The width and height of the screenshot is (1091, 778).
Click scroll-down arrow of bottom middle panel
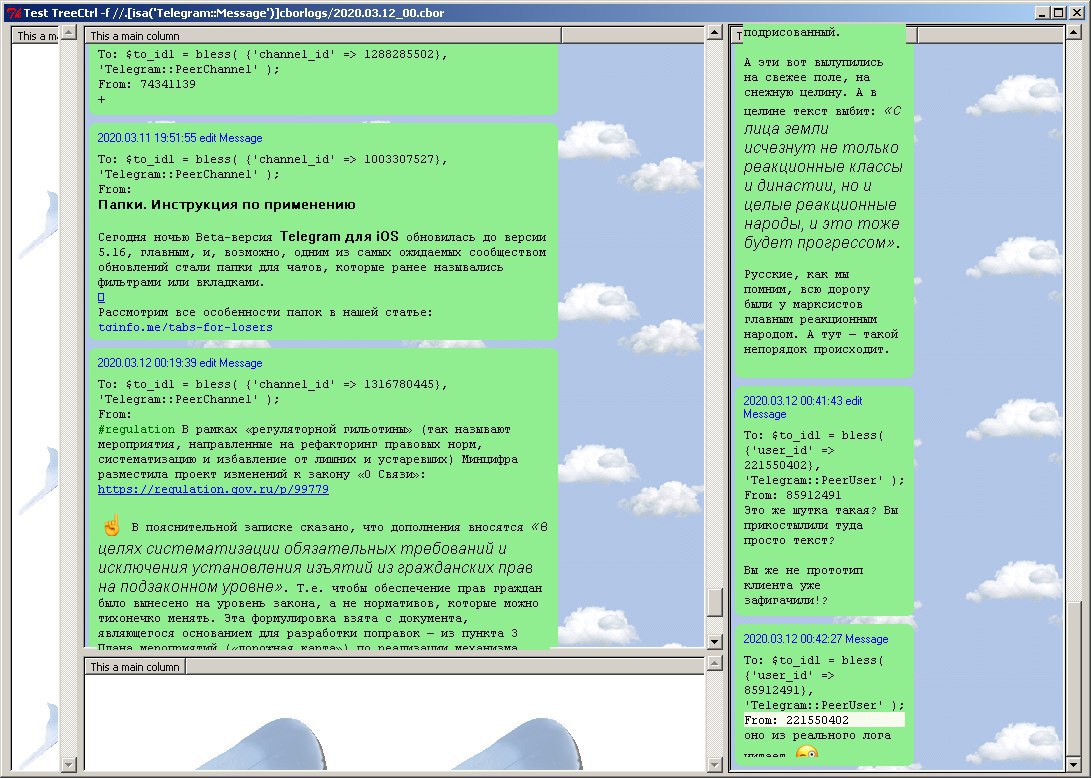715,764
